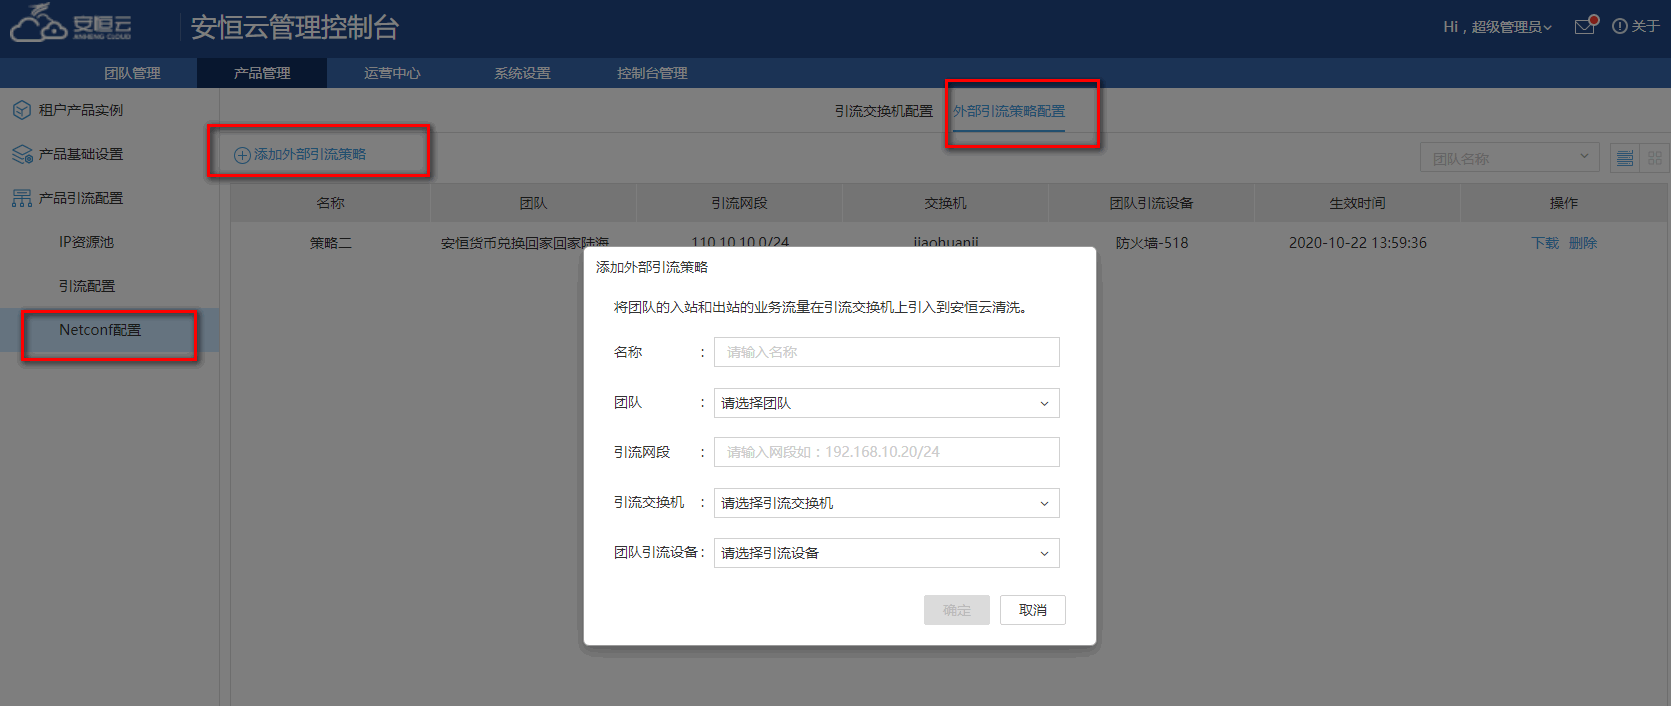Click the 添加外部引流策略 toolbar button
The height and width of the screenshot is (706, 1671).
click(x=300, y=155)
